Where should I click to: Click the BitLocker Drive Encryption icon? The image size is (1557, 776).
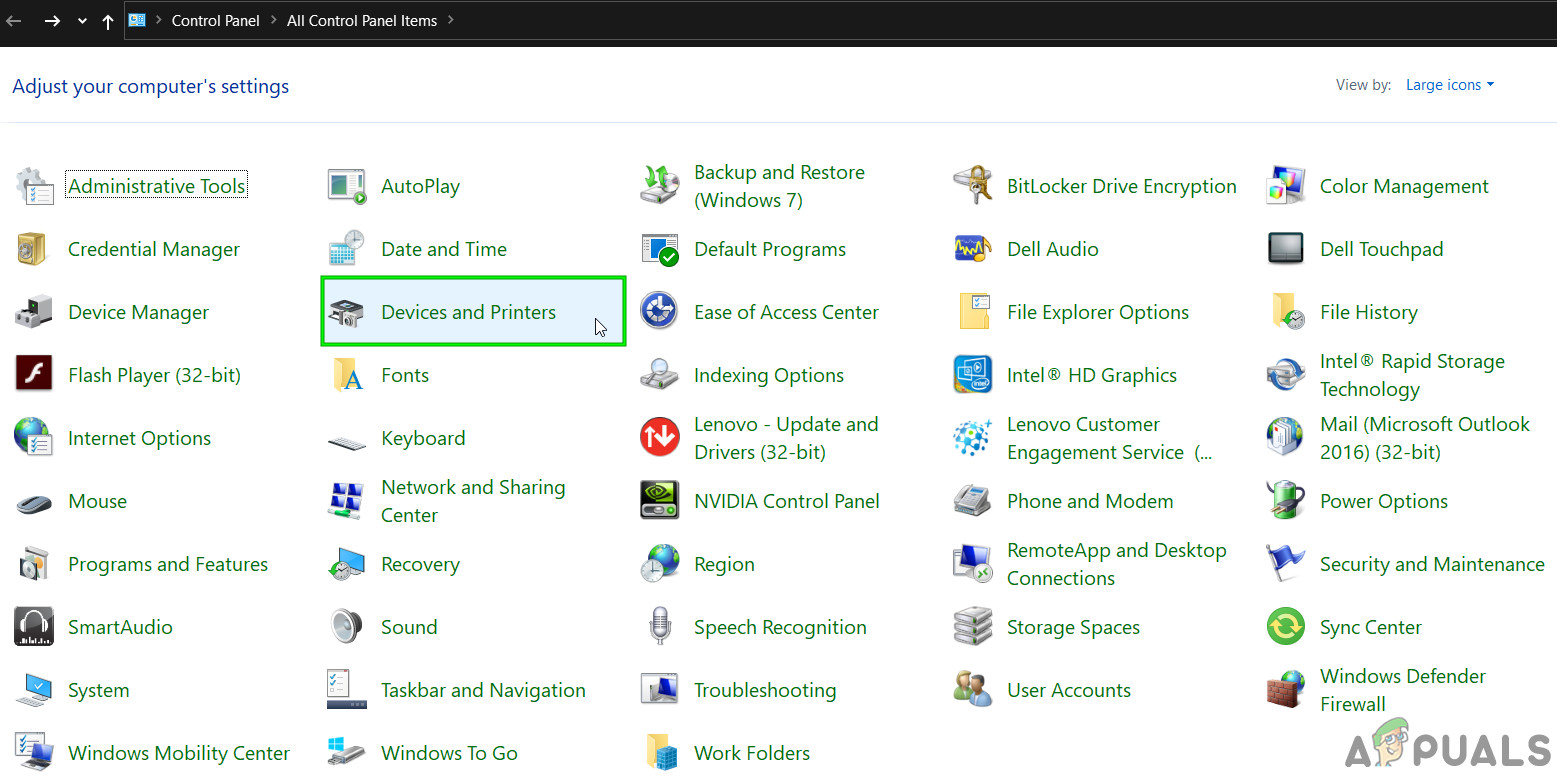point(972,186)
